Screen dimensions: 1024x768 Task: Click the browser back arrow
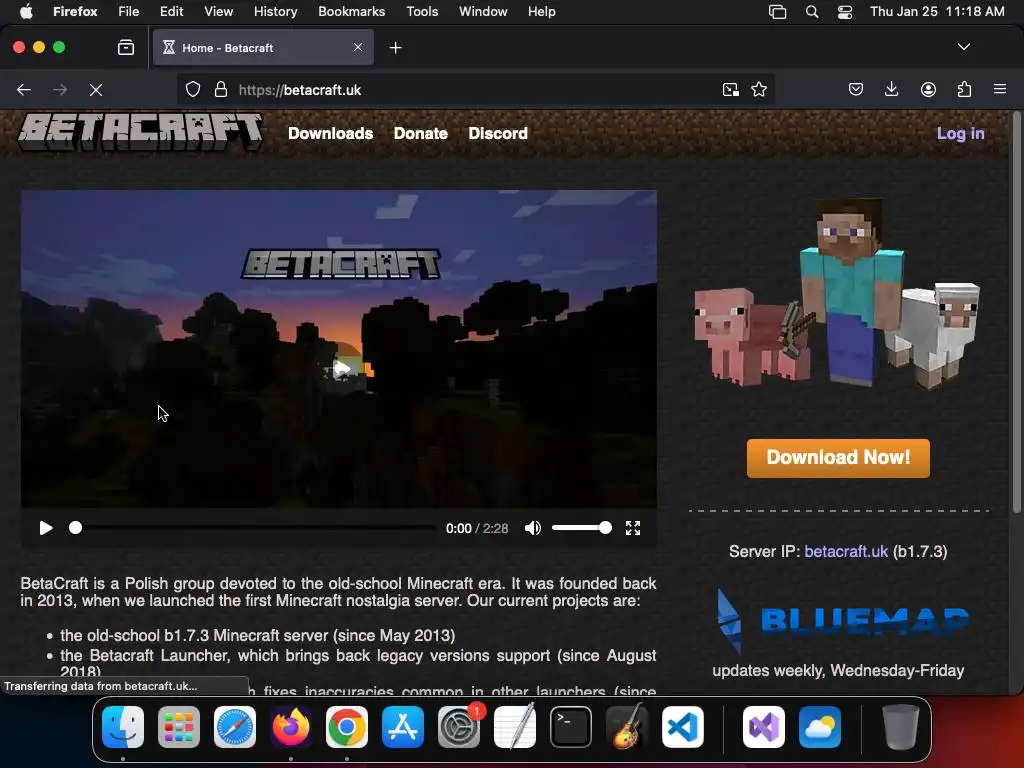[x=24, y=89]
